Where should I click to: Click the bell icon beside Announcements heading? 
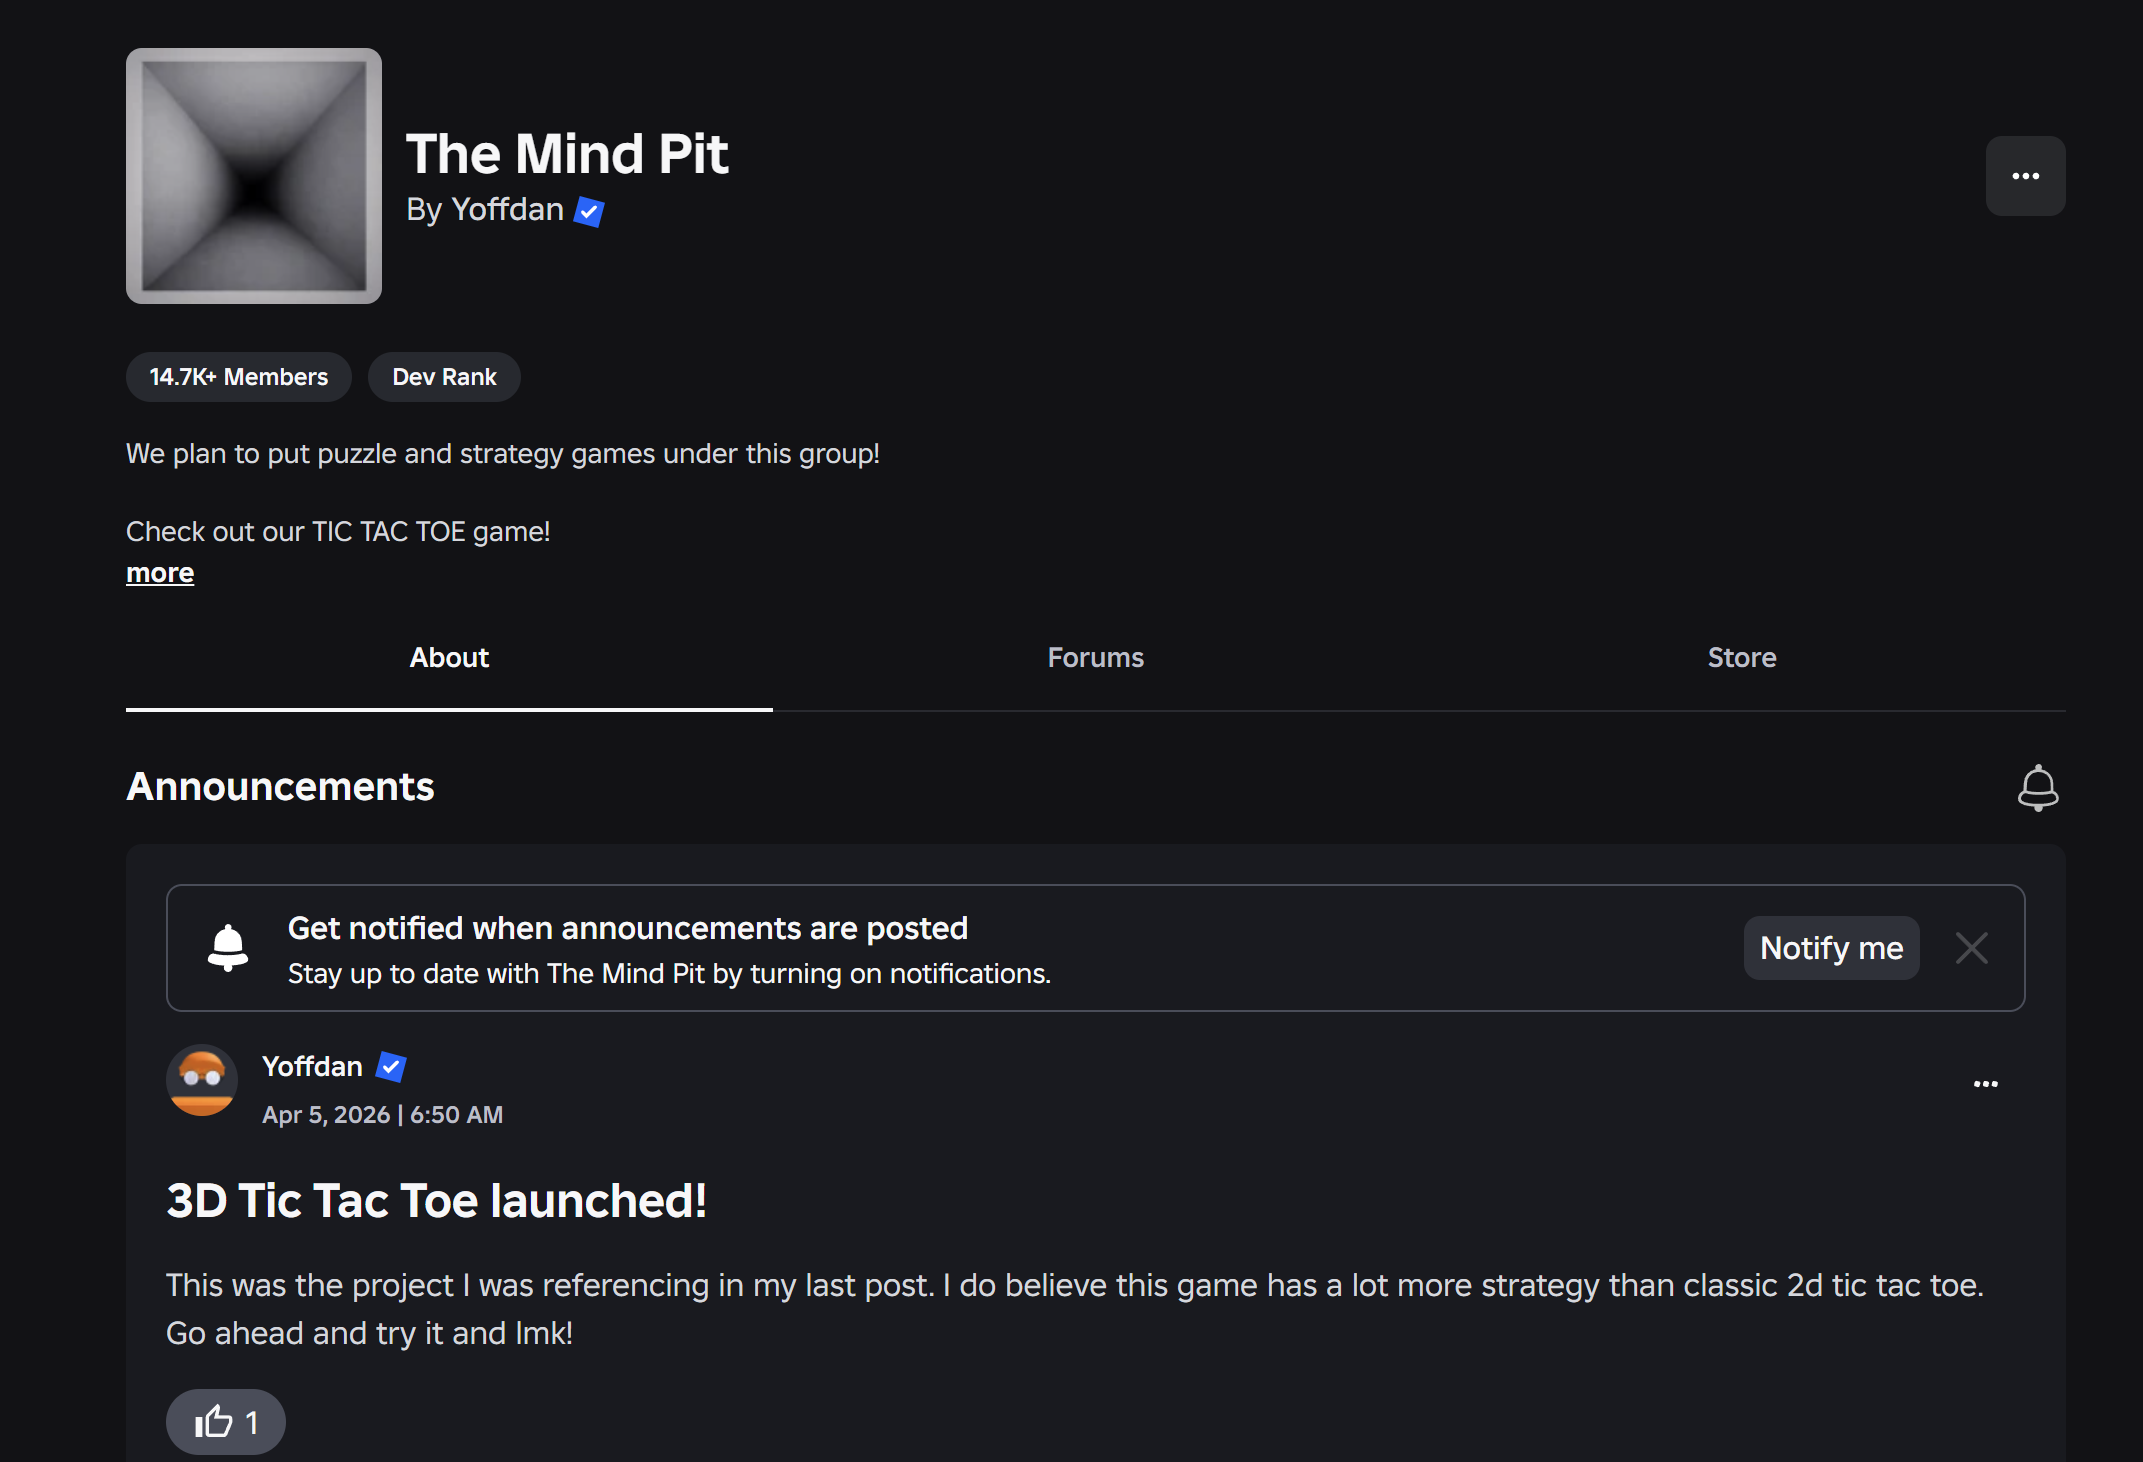[2038, 787]
